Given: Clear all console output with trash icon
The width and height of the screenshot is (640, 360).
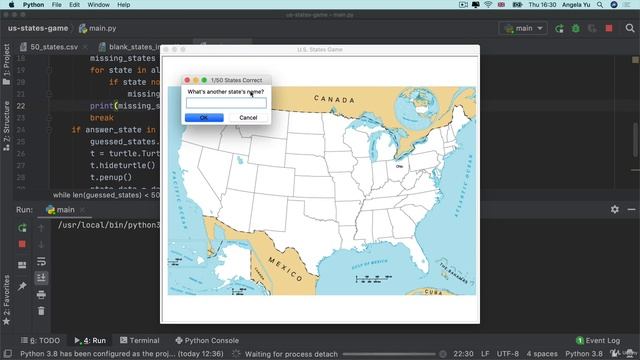Looking at the screenshot, I should [x=41, y=311].
